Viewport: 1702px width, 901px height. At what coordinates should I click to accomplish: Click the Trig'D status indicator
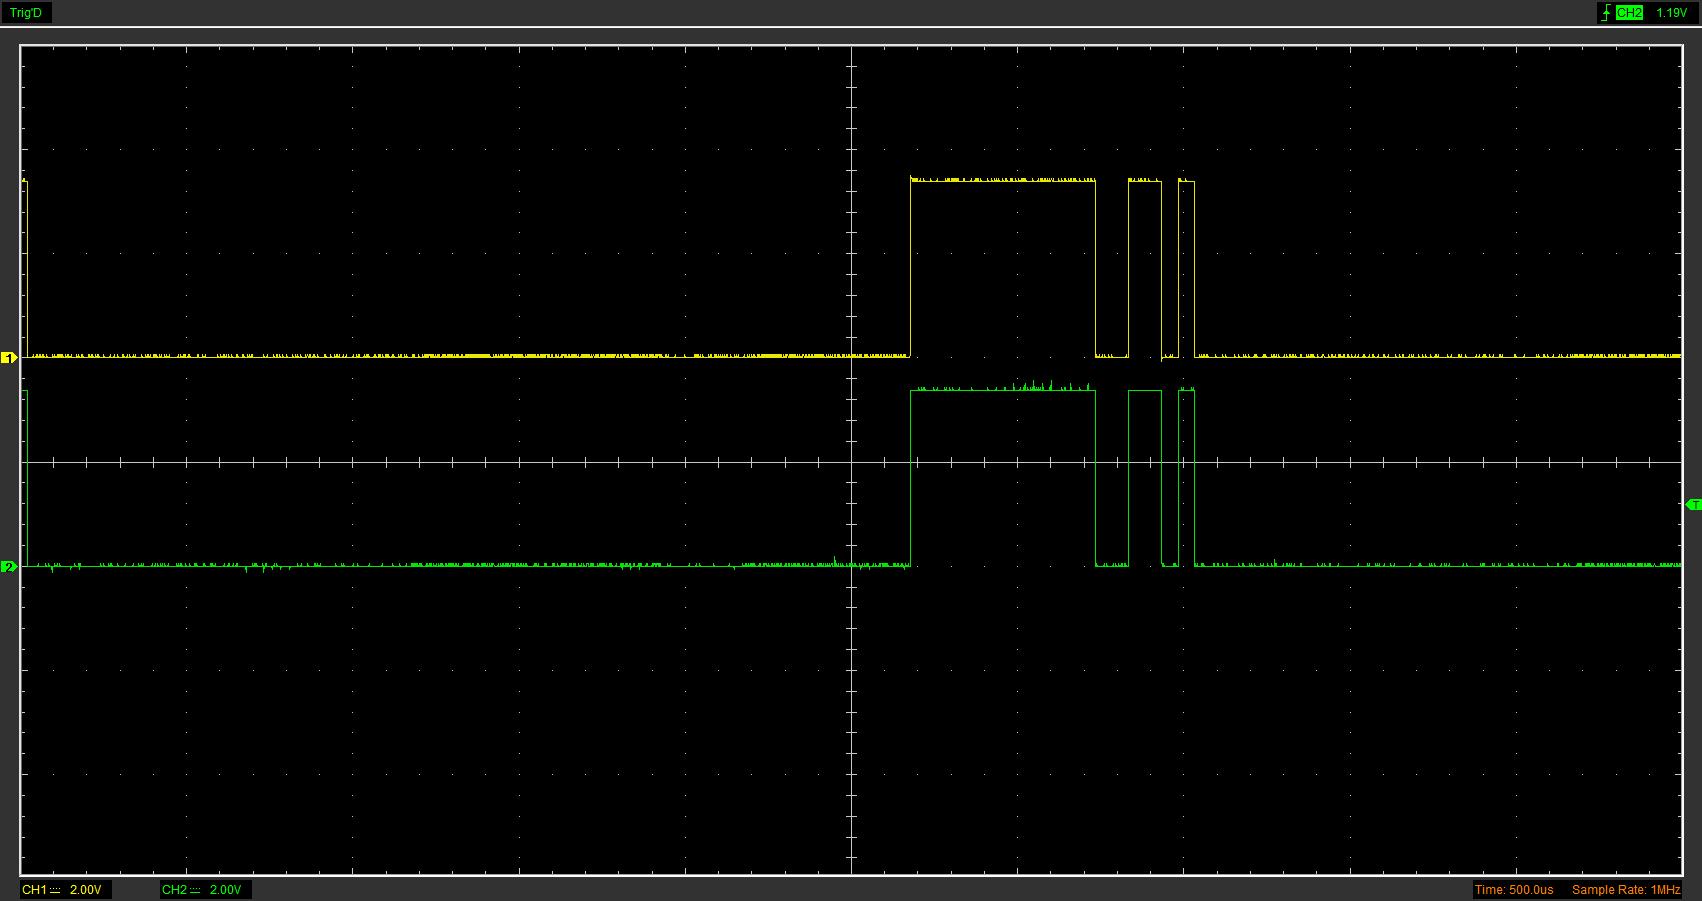pos(26,13)
